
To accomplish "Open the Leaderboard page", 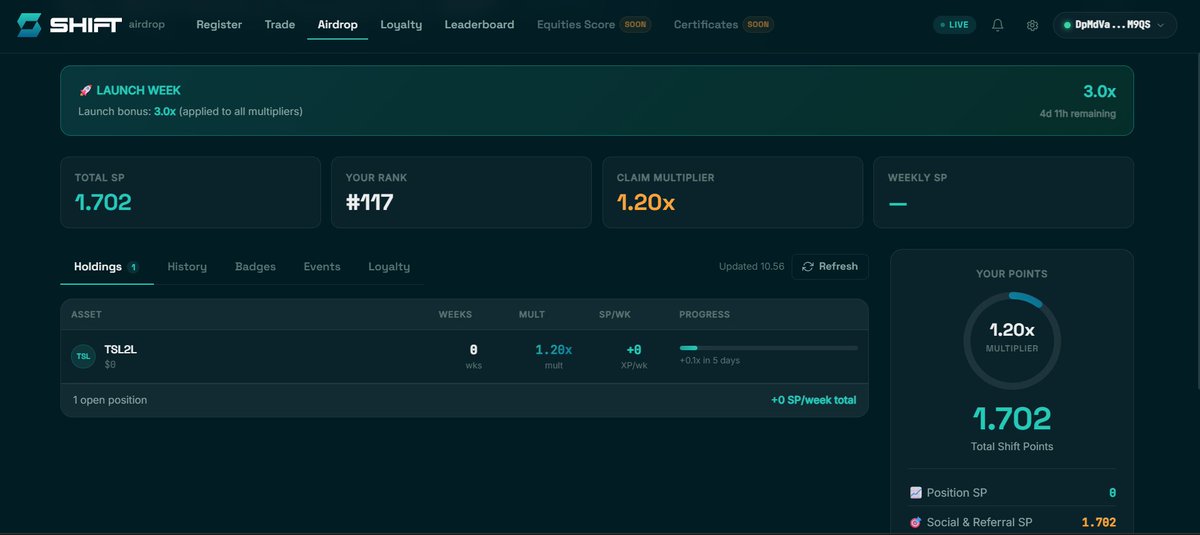I will tap(479, 25).
